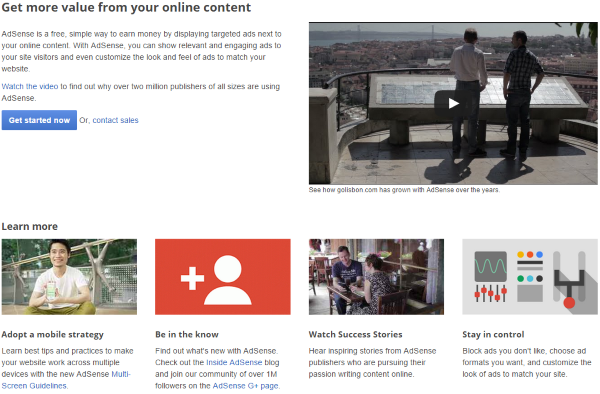
Task: Click the Get more value from your online content heading
Action: pos(126,7)
